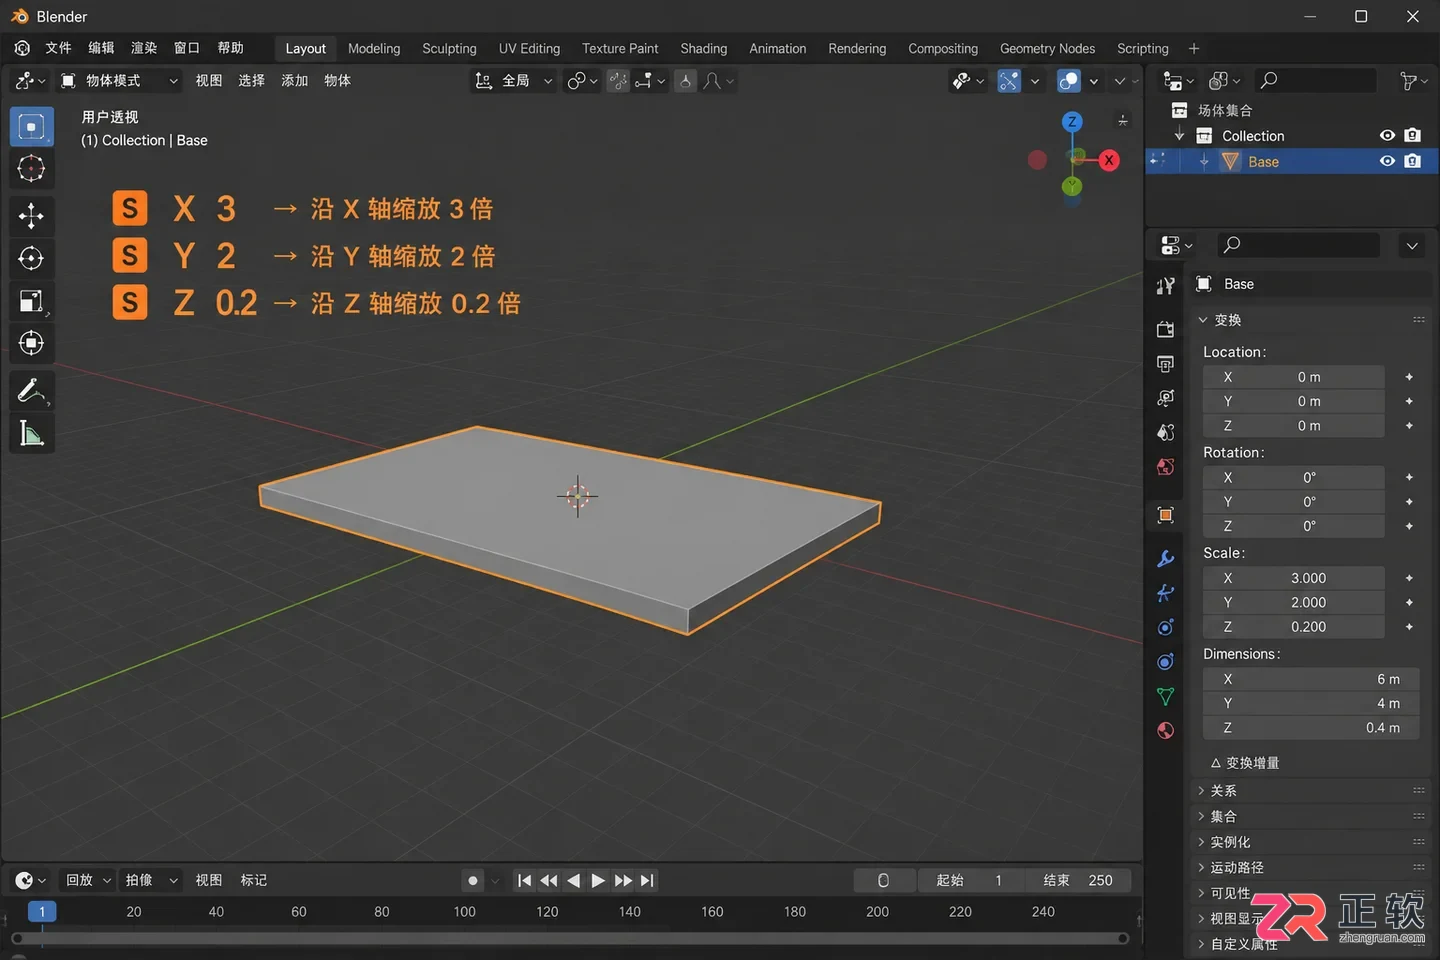Switch to the Geometry Nodes workspace tab
The image size is (1440, 960).
(x=1047, y=48)
